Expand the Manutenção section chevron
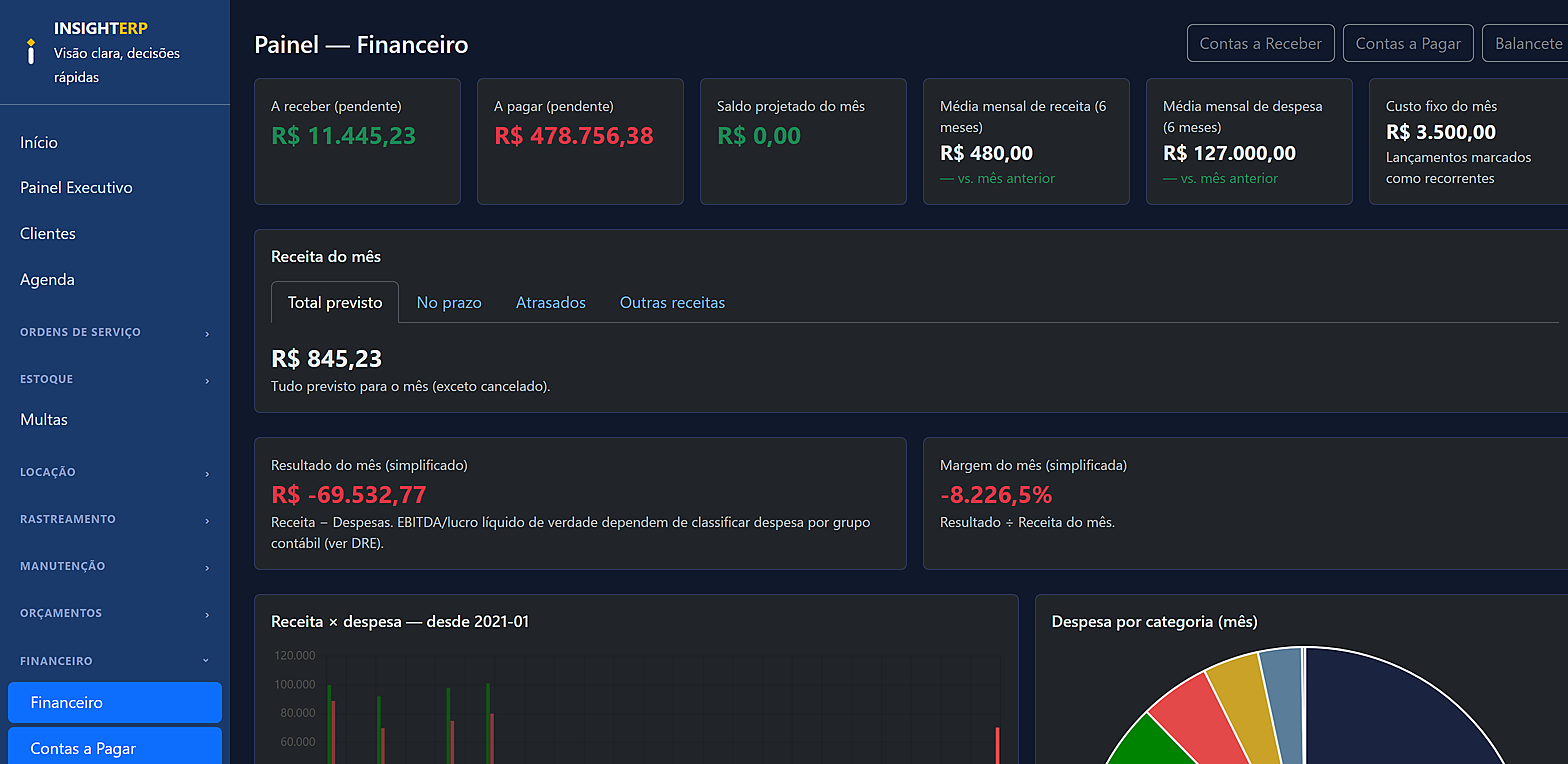Viewport: 1568px width, 764px height. pyautogui.click(x=207, y=567)
